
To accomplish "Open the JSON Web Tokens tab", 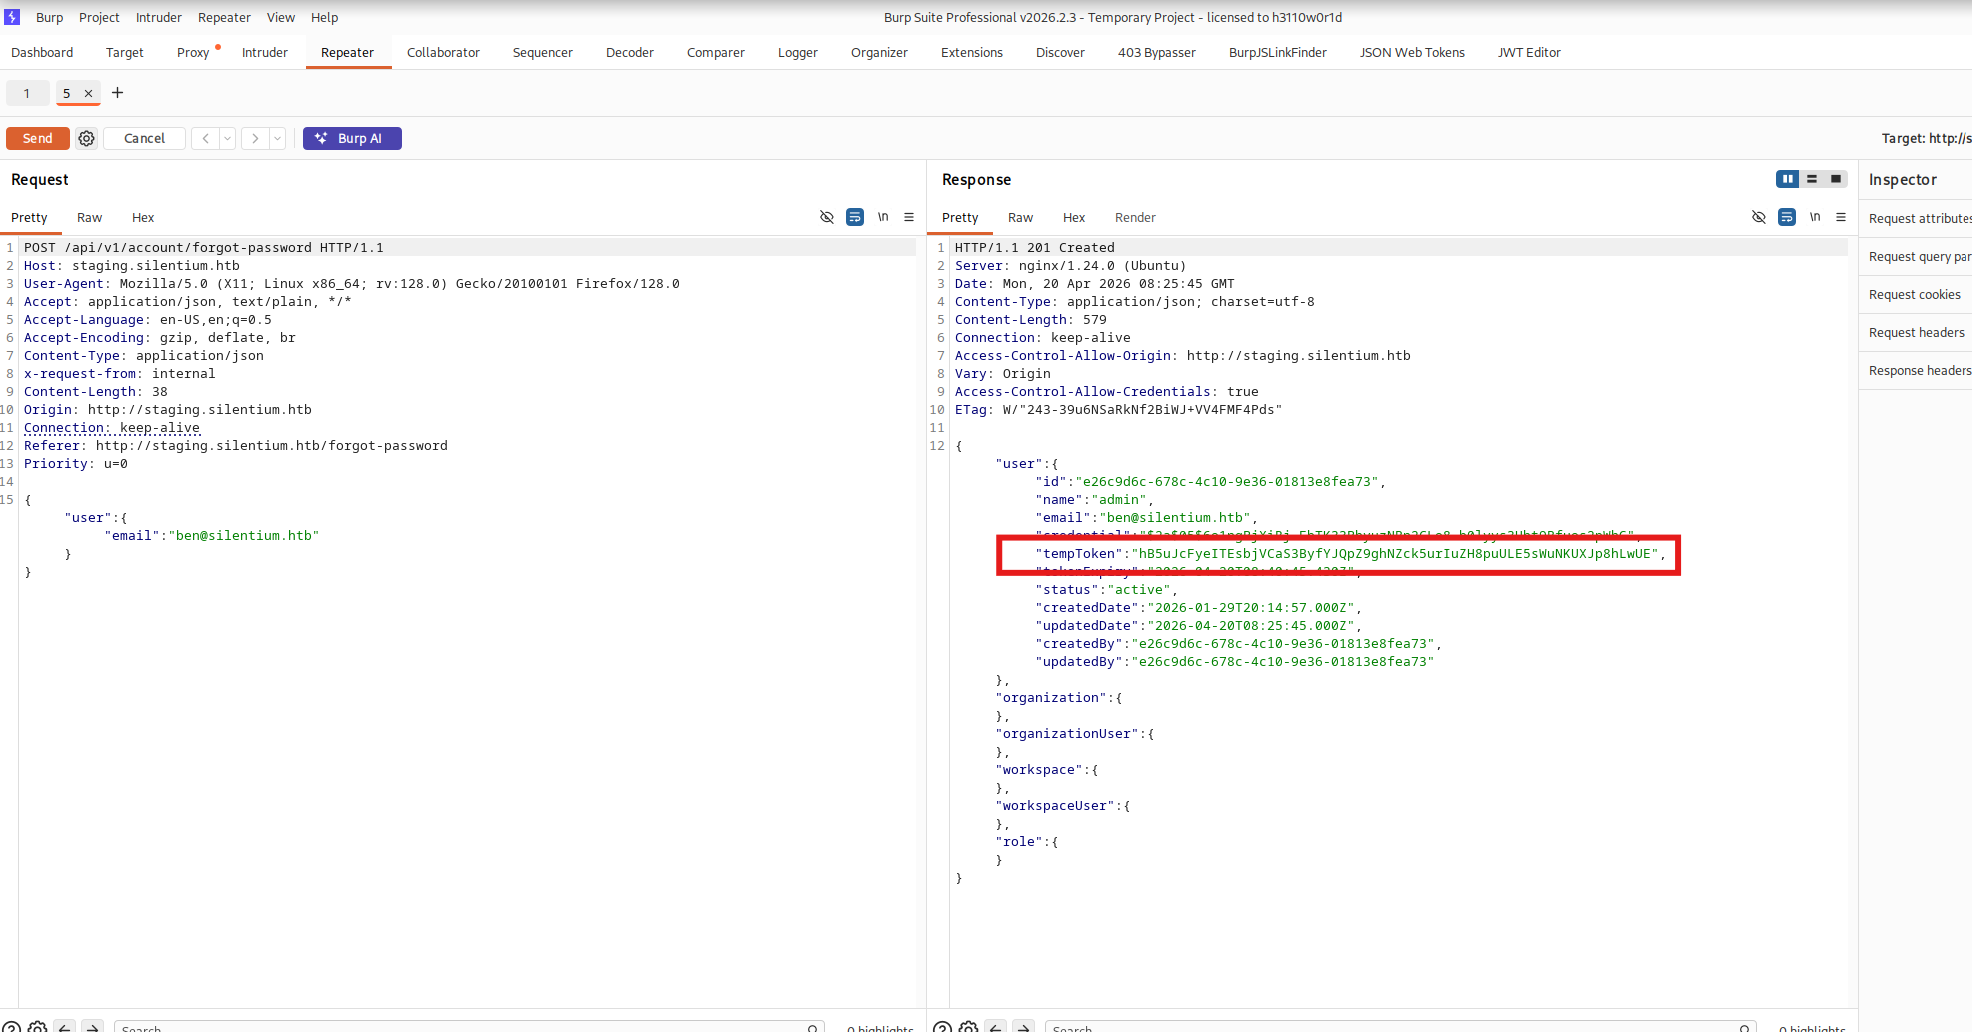I will (1412, 53).
